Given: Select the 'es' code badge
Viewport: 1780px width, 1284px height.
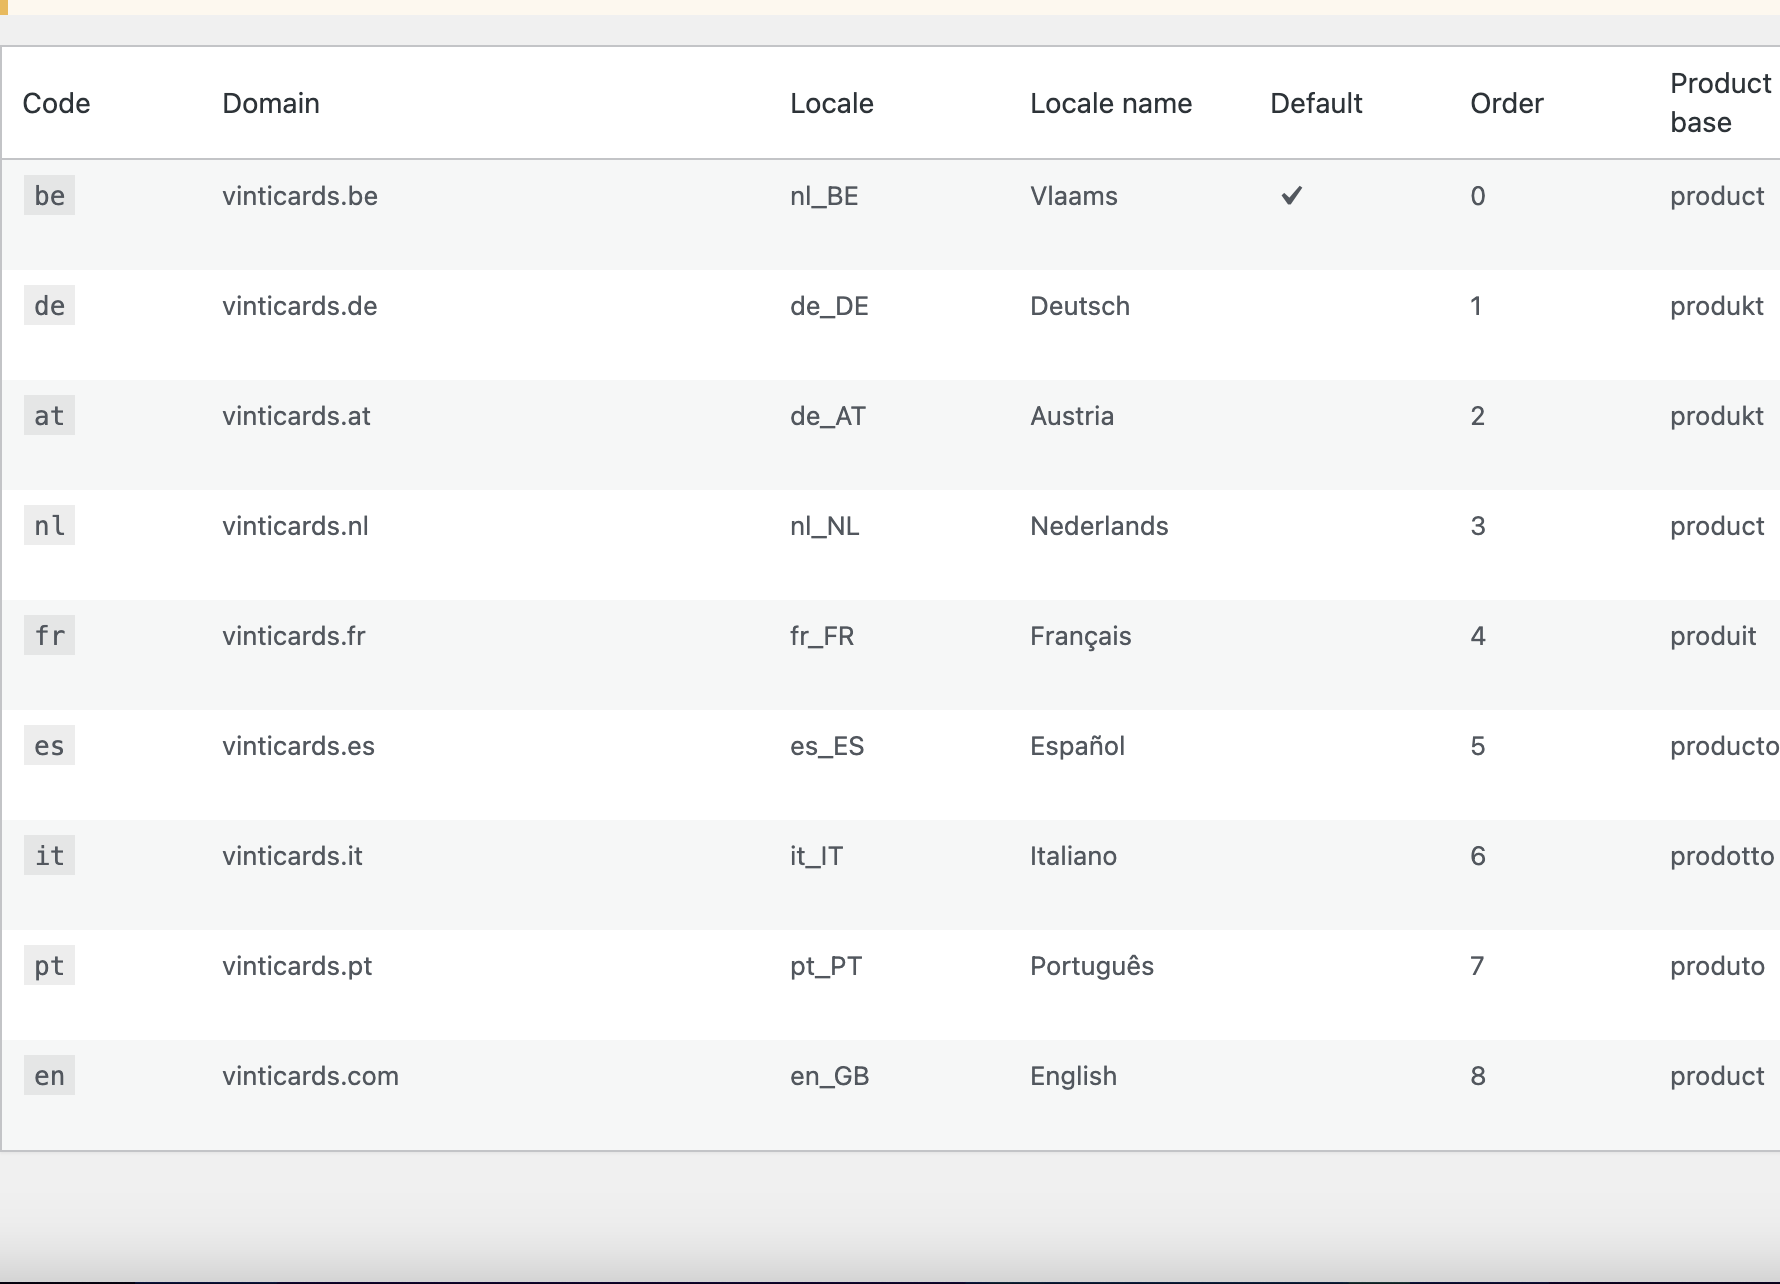Looking at the screenshot, I should (49, 746).
